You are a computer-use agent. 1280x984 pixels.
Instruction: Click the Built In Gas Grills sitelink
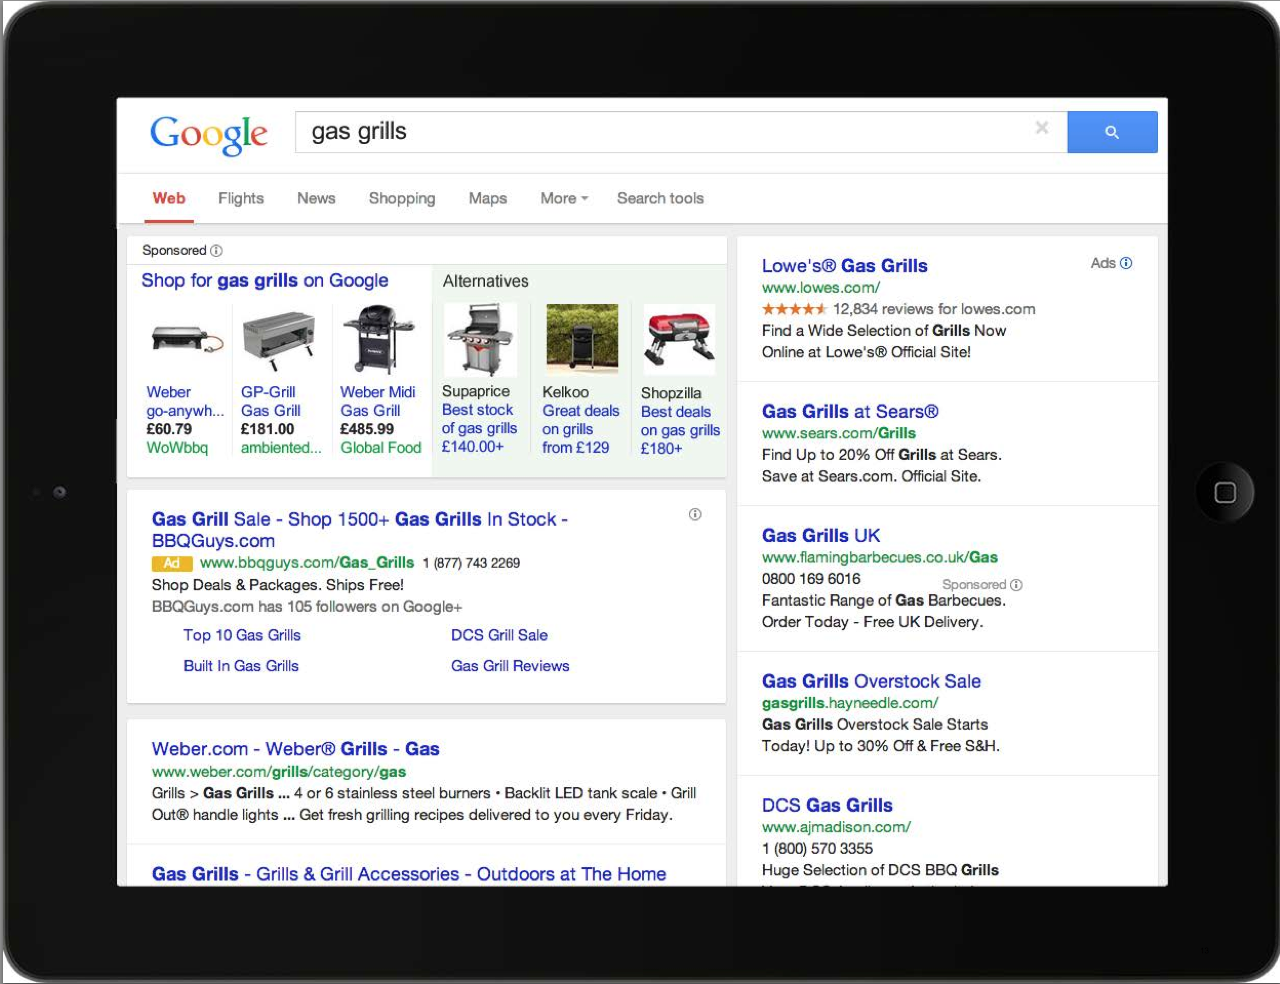(241, 666)
